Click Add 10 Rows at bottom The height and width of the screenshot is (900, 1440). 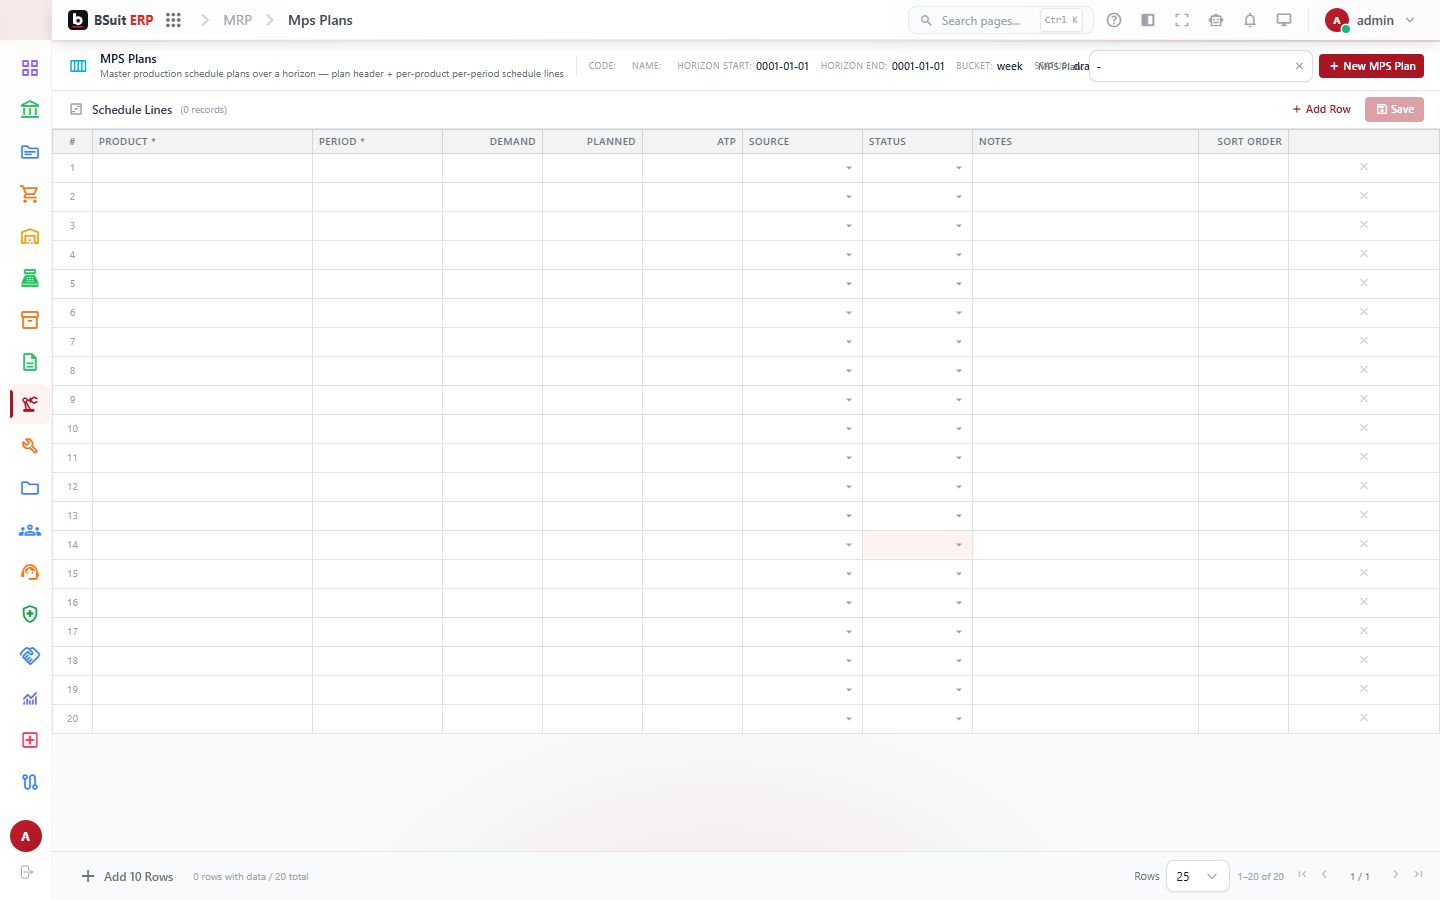pyautogui.click(x=127, y=876)
